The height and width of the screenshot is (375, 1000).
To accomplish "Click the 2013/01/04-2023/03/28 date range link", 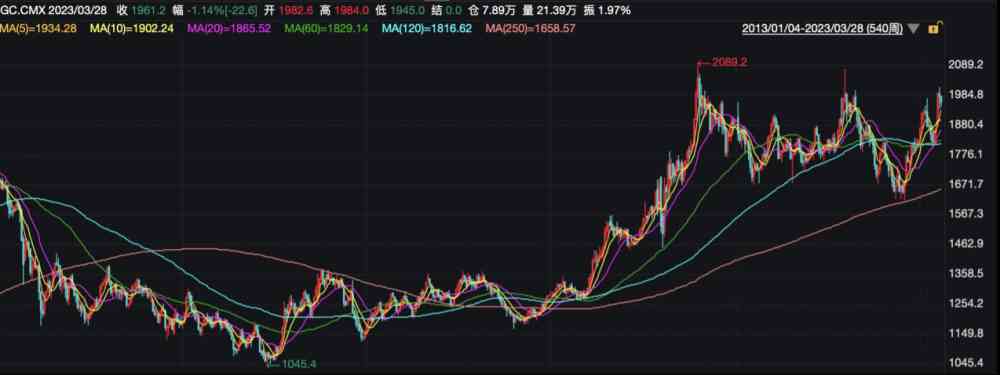I will point(823,29).
